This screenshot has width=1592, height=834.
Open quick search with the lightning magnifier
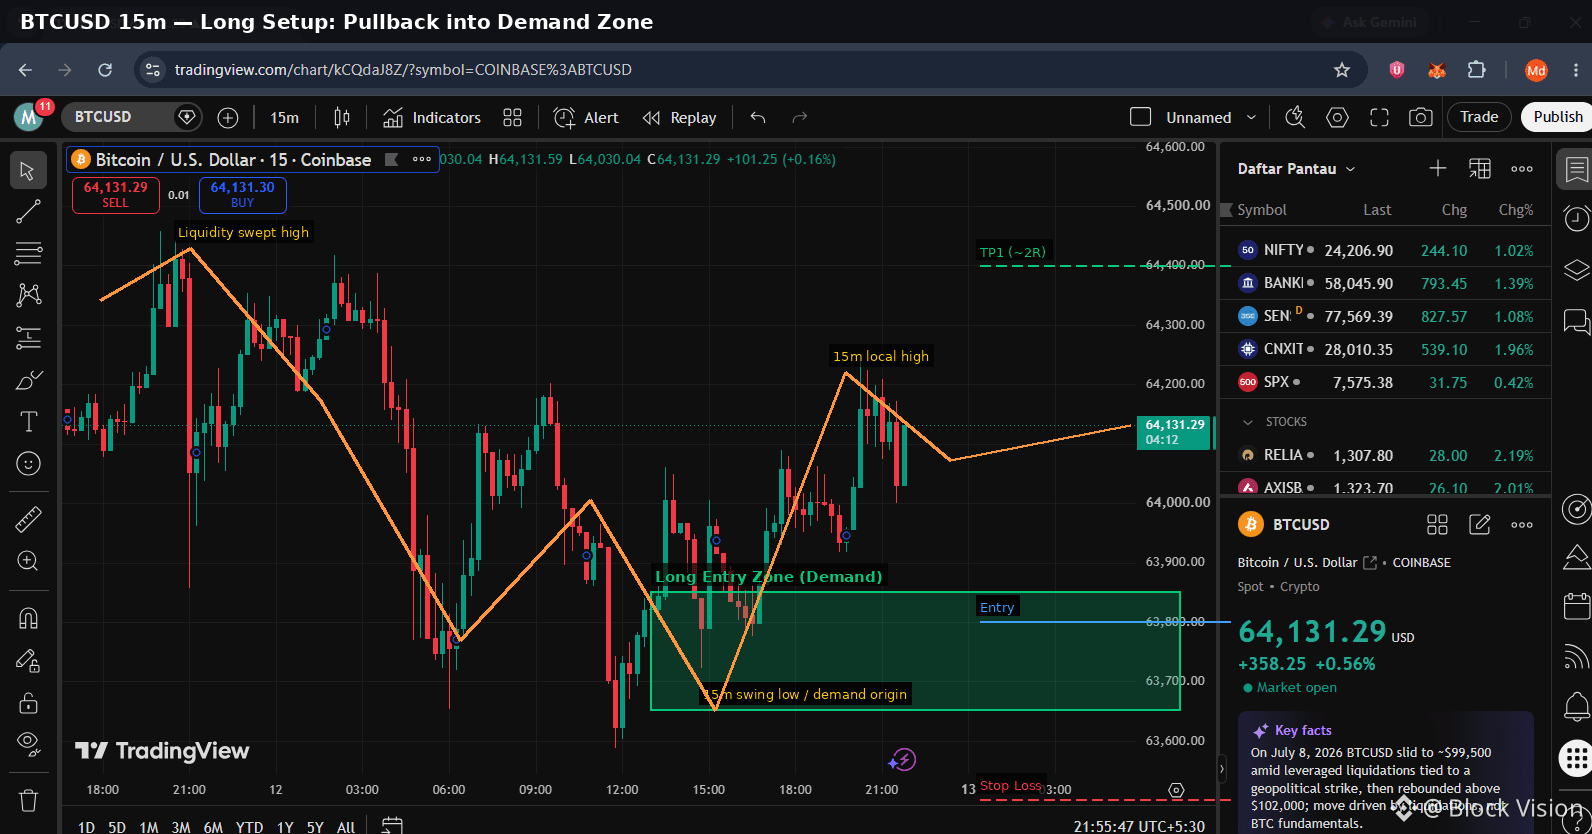[1295, 117]
